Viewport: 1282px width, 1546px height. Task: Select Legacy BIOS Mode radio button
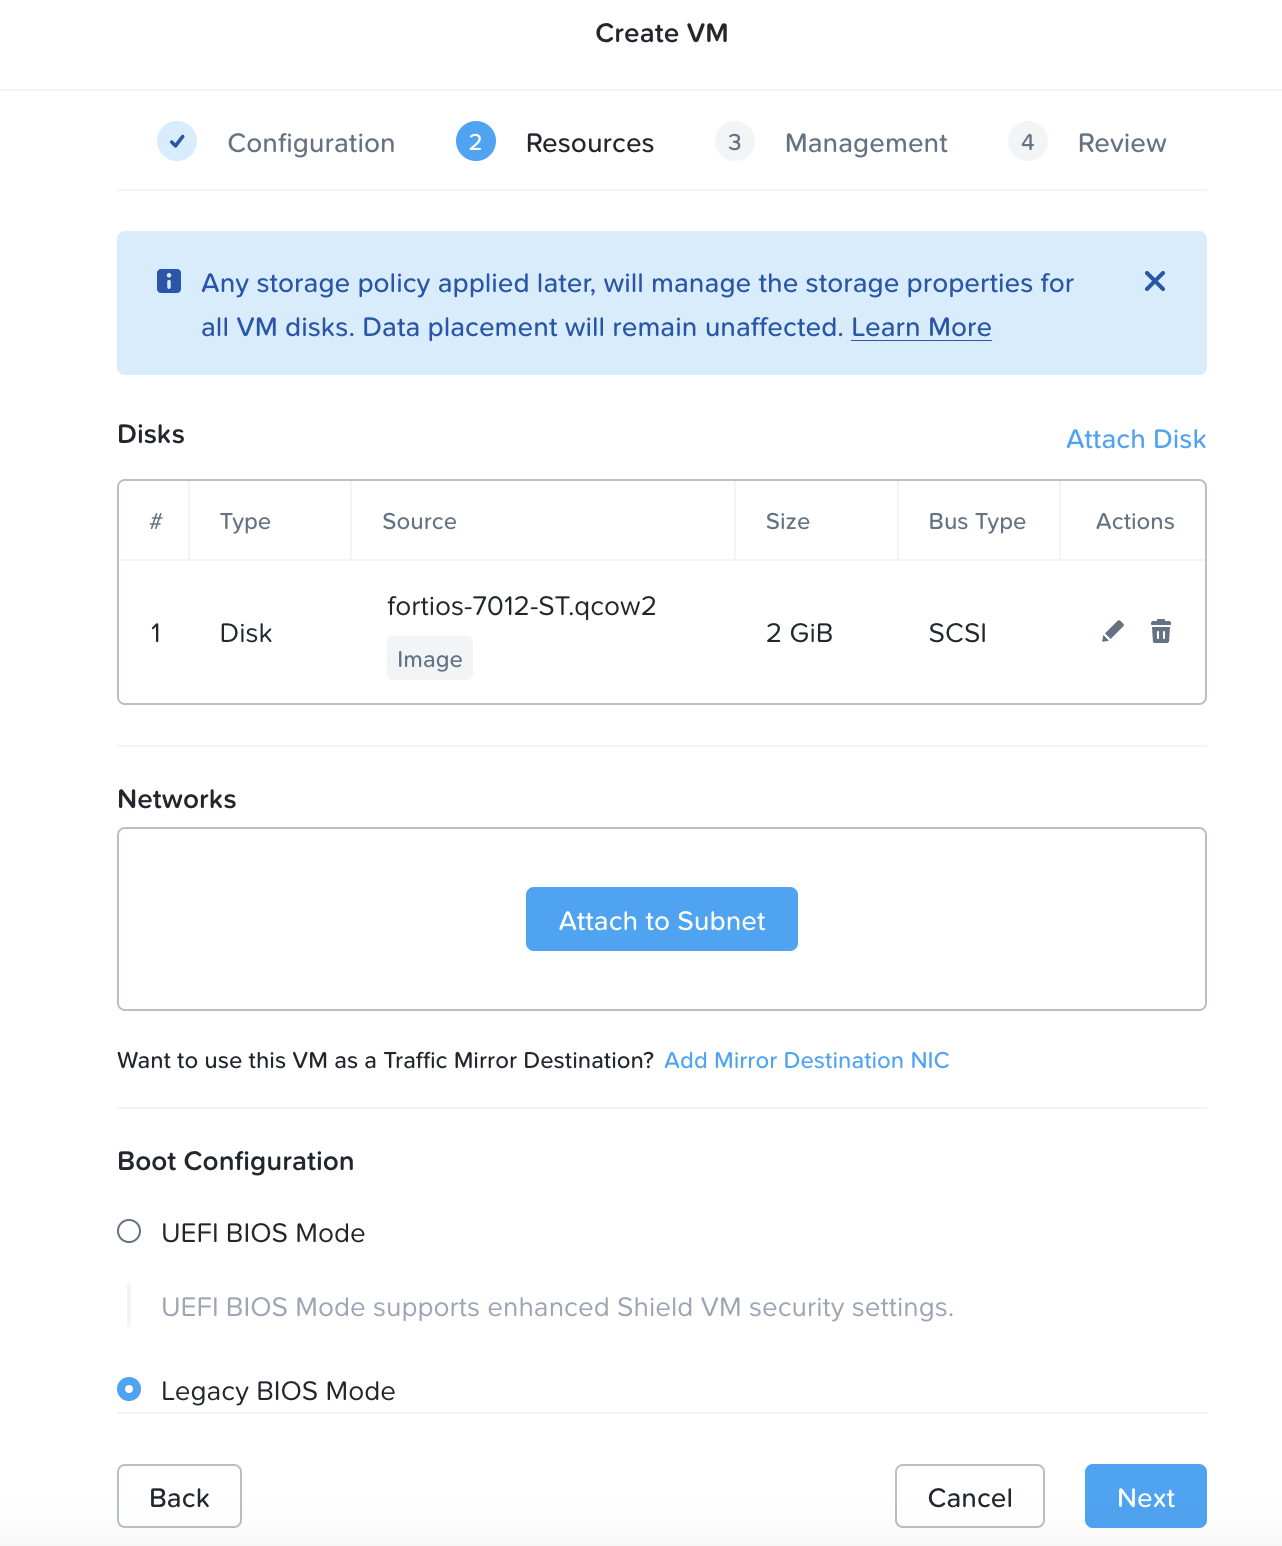click(x=129, y=1389)
